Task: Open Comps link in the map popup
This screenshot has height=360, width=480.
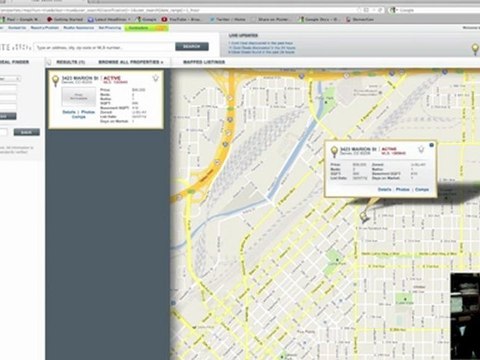Action: (422, 189)
